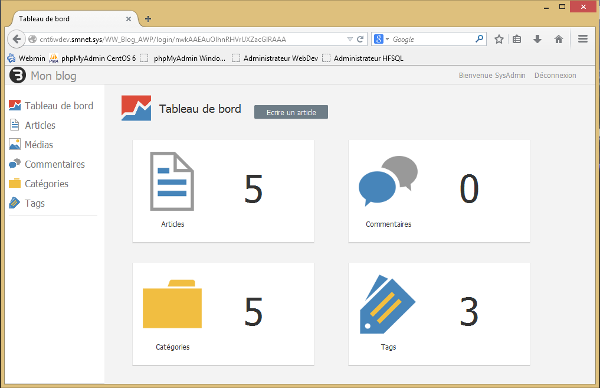Open Catégories in the sidebar
This screenshot has width=600, height=388.
coord(39,184)
